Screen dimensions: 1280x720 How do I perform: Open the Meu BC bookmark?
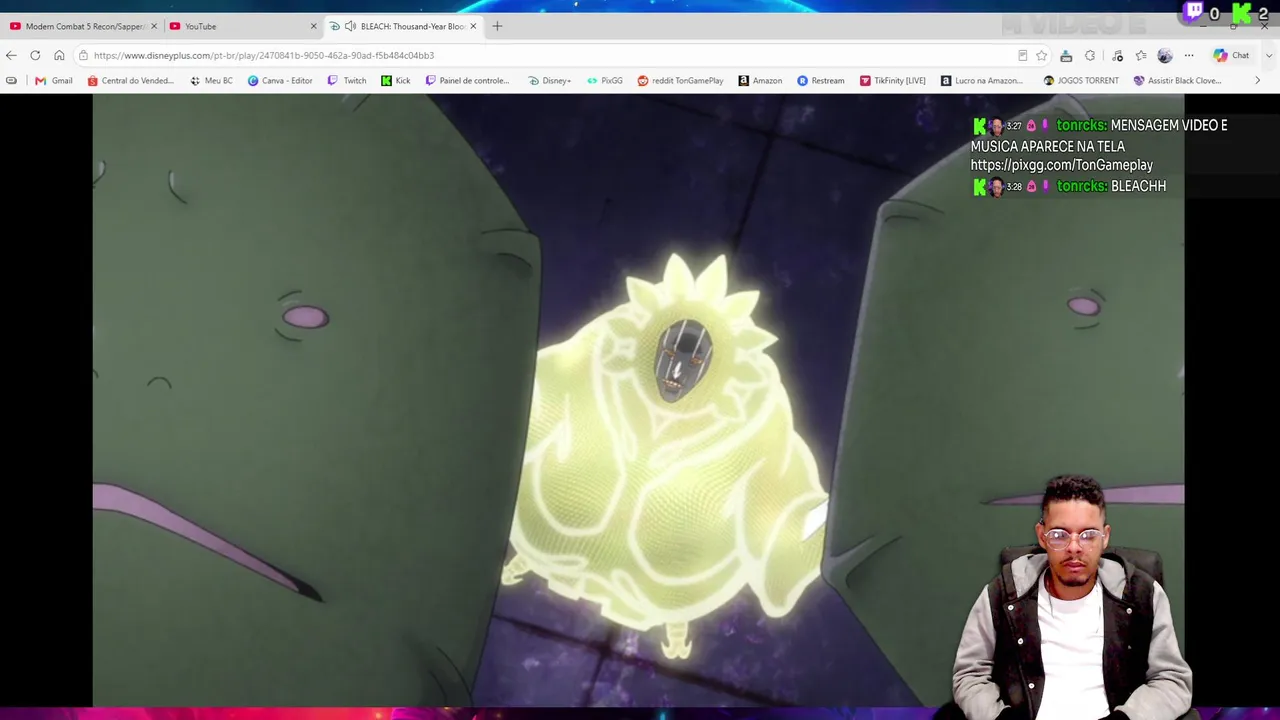click(211, 80)
